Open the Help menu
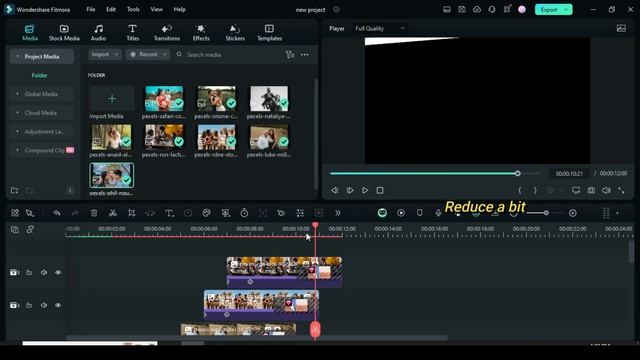Viewport: 640px width, 360px height. (x=179, y=9)
